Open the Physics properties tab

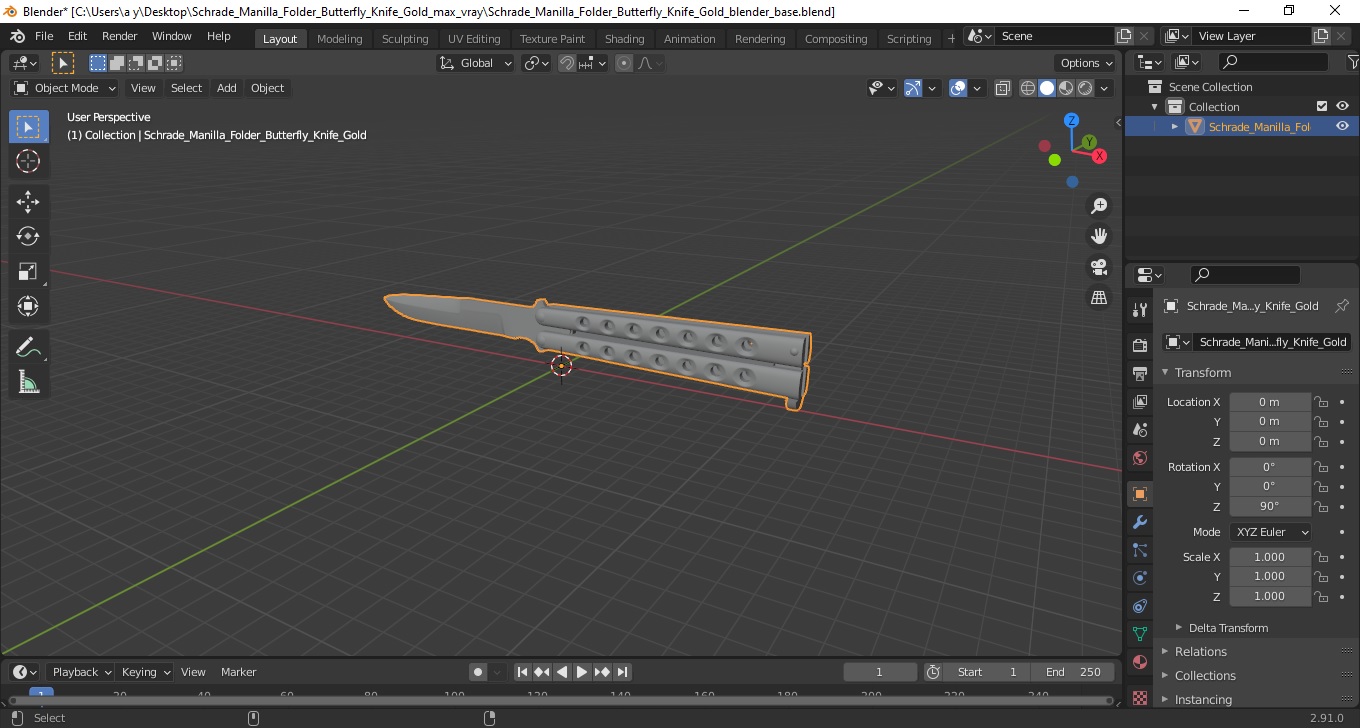point(1139,578)
